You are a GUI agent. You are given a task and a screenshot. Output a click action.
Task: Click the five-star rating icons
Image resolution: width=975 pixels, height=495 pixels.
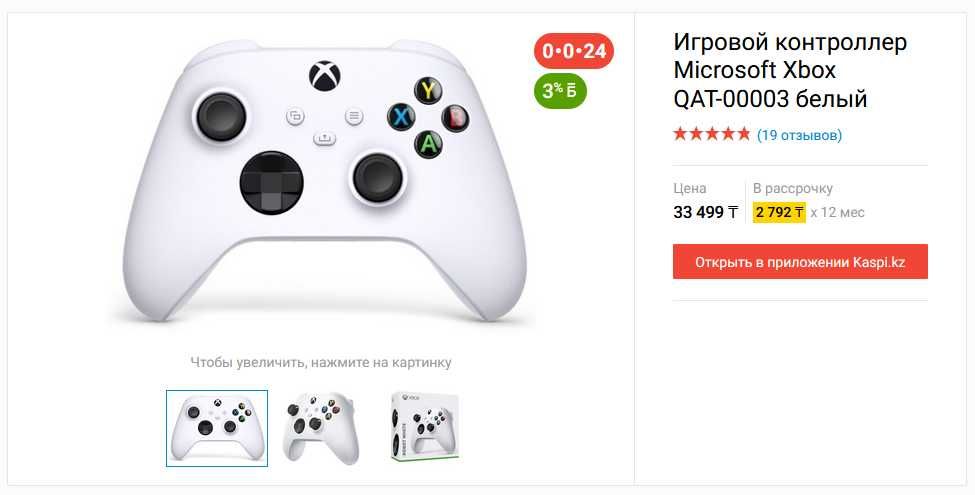(711, 134)
